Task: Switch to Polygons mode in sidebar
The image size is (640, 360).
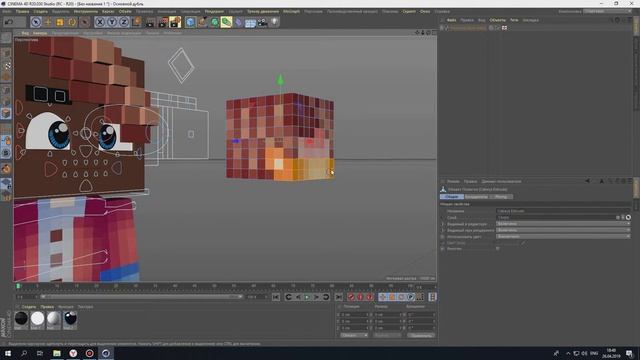Action: (6, 113)
